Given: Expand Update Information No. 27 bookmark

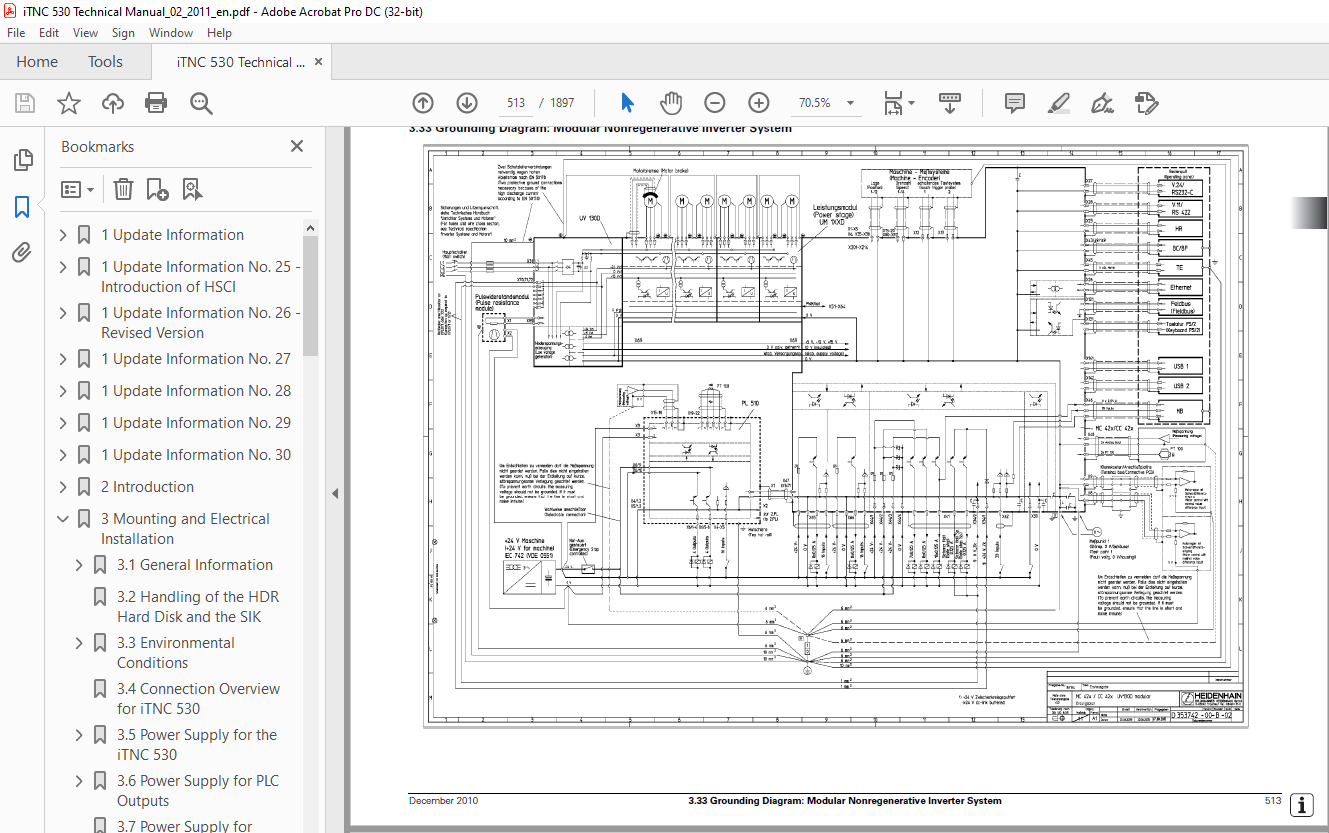Looking at the screenshot, I should (63, 359).
